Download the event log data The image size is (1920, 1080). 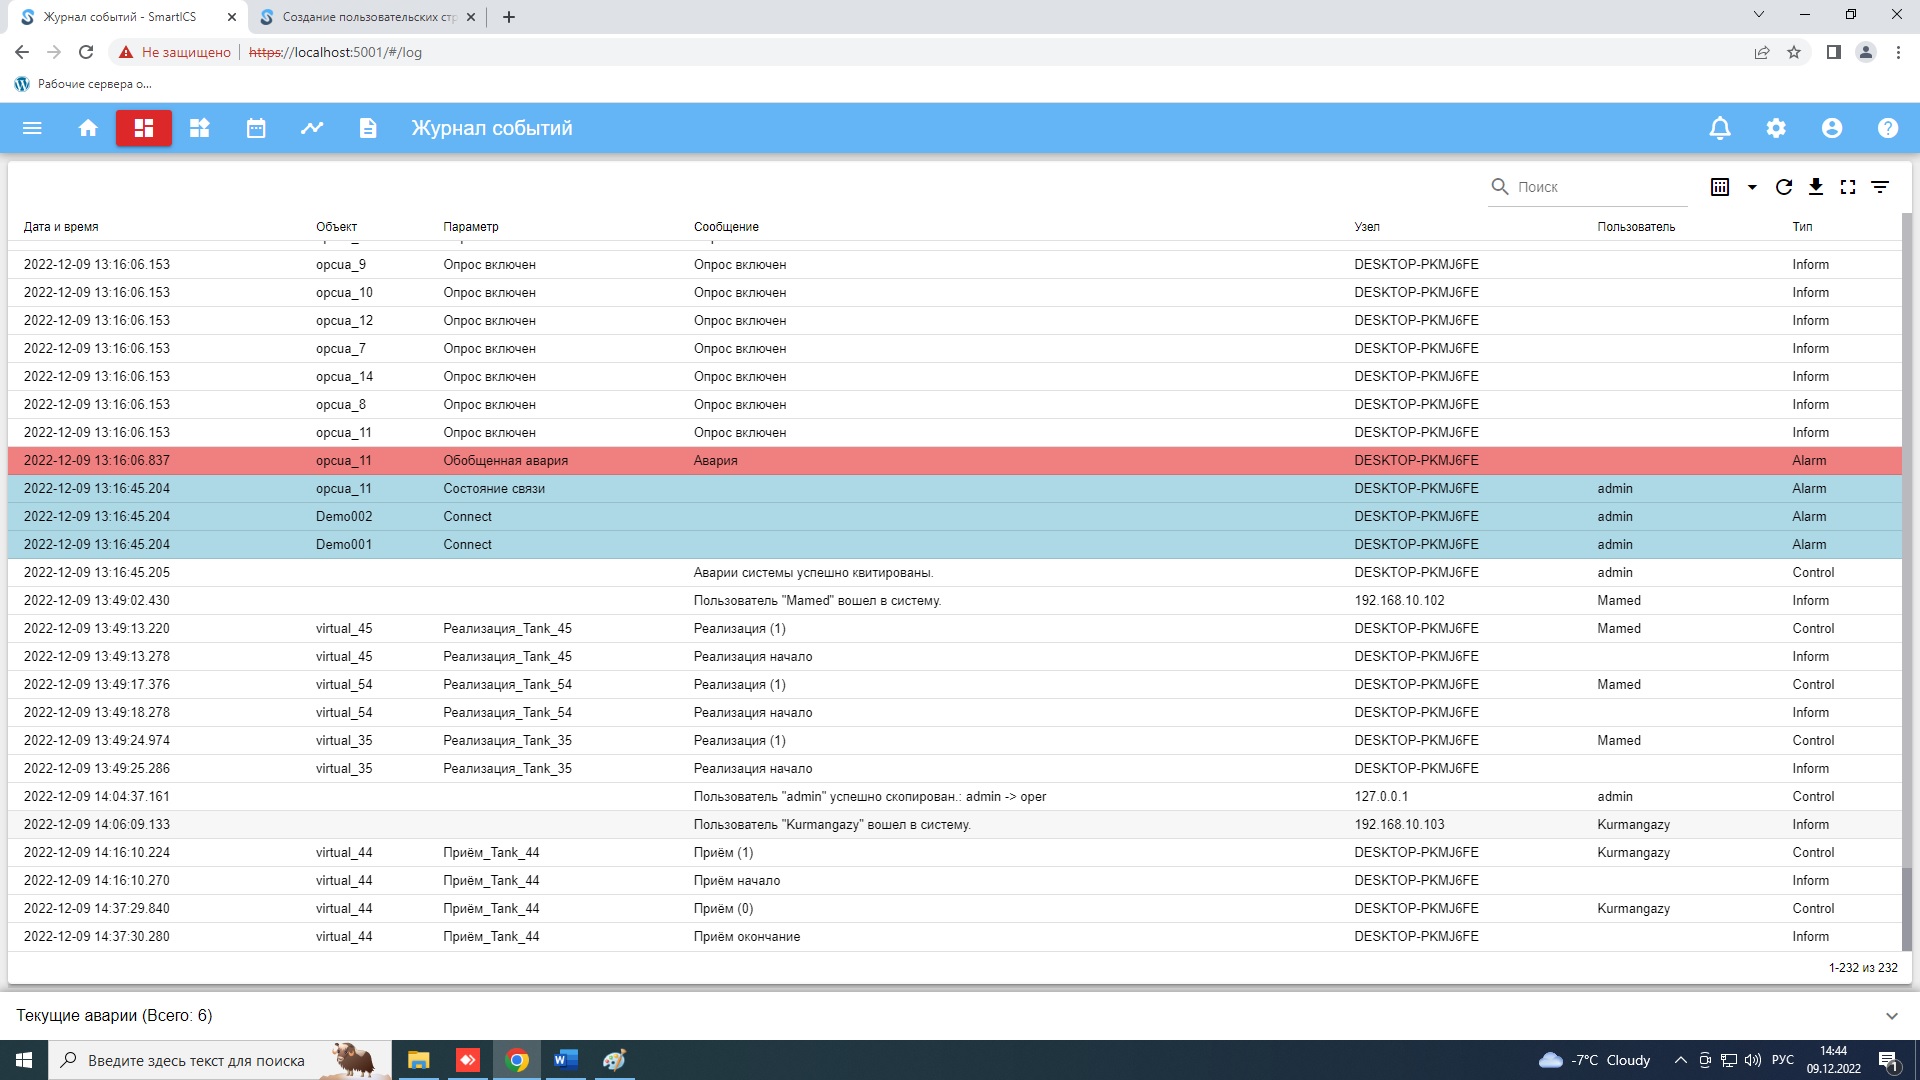tap(1816, 187)
